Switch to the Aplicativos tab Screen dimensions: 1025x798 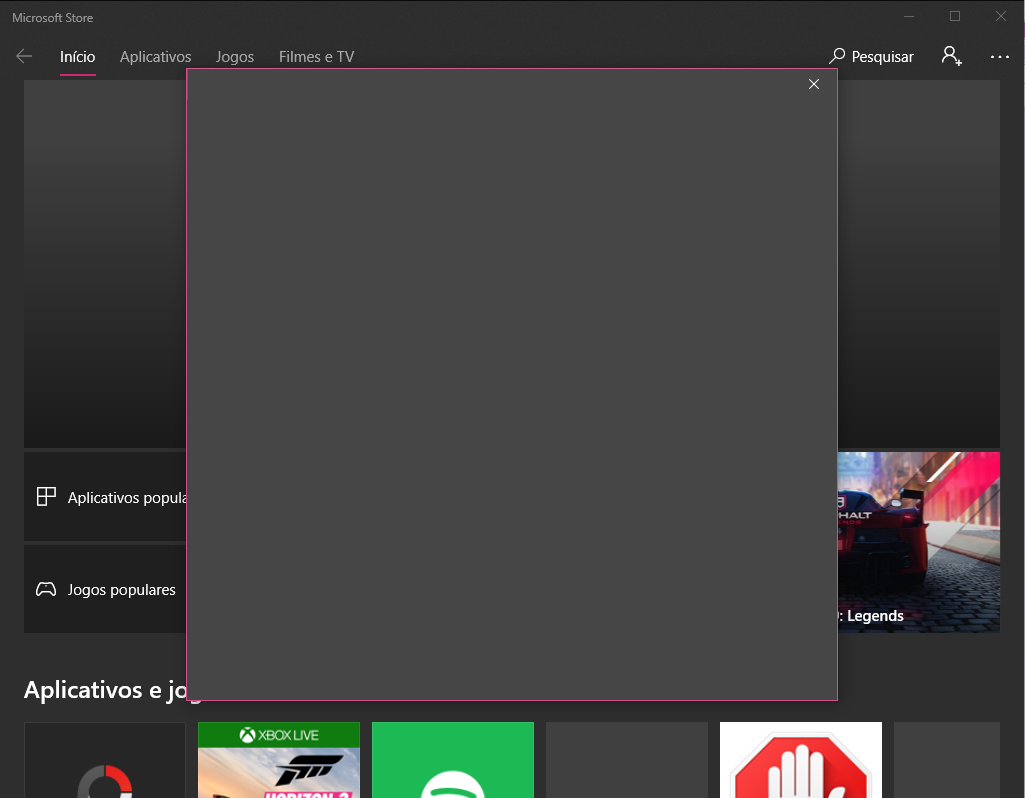[x=156, y=57]
